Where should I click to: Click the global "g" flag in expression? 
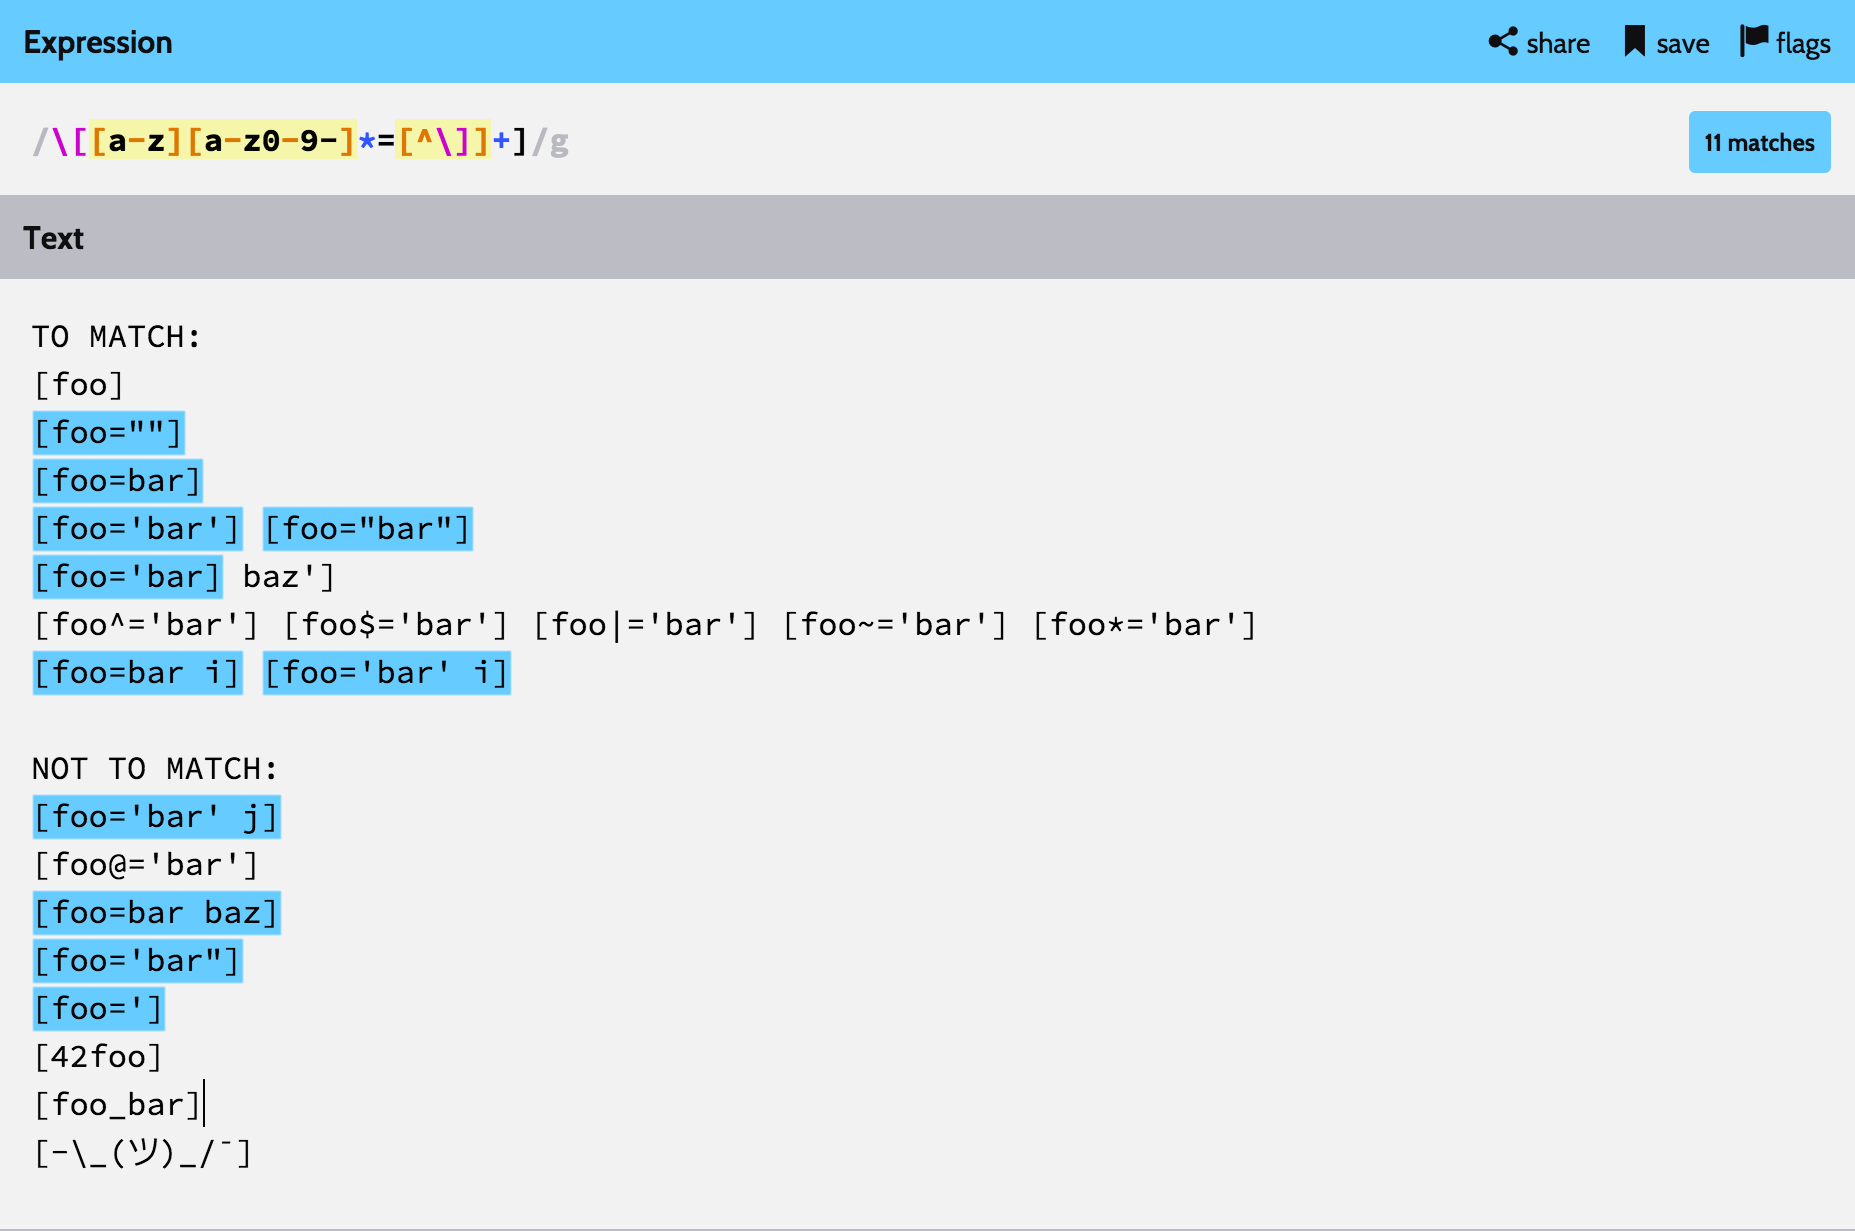click(559, 142)
